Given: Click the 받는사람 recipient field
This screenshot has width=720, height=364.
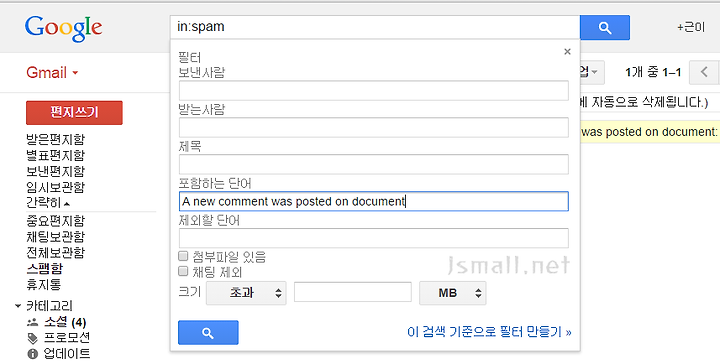Looking at the screenshot, I should click(373, 128).
